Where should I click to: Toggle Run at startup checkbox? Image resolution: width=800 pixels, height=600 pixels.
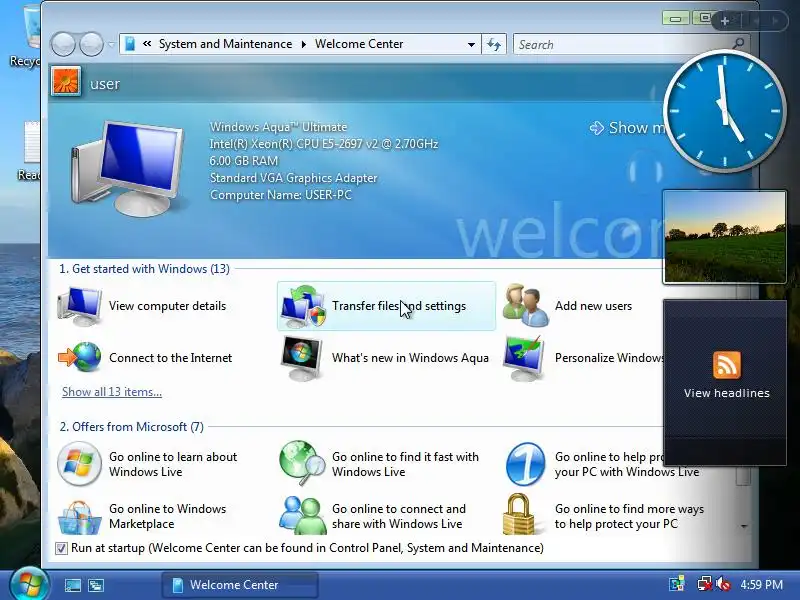(61, 548)
